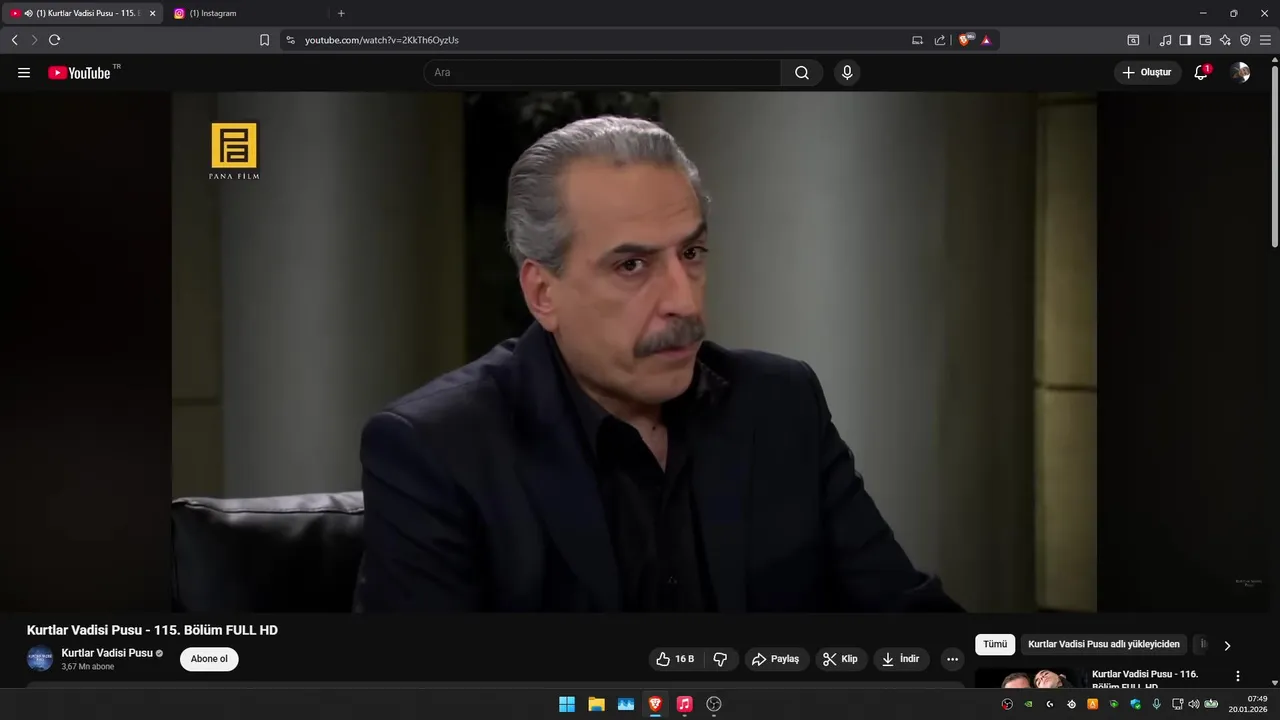This screenshot has width=1280, height=720.
Task: Open the tab search icon
Action: click(x=1133, y=40)
